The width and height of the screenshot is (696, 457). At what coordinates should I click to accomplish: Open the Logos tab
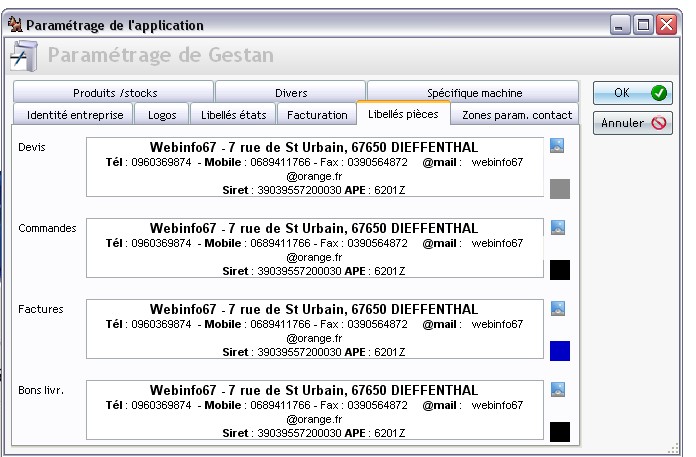click(x=161, y=115)
